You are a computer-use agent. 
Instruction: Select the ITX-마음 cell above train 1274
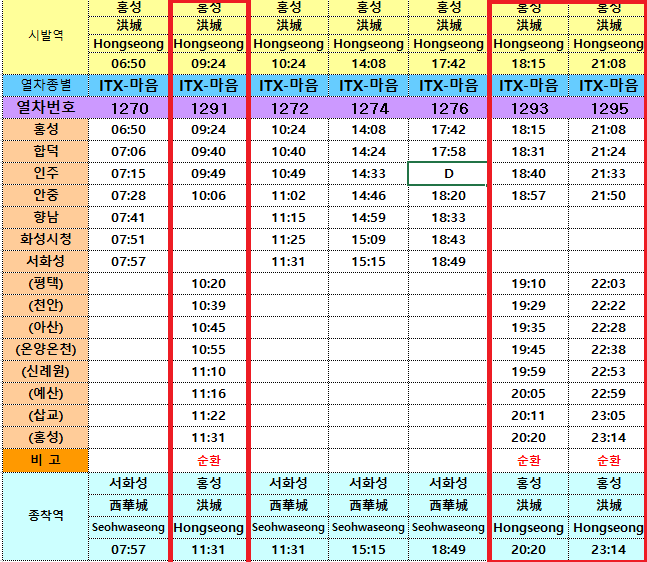click(369, 85)
